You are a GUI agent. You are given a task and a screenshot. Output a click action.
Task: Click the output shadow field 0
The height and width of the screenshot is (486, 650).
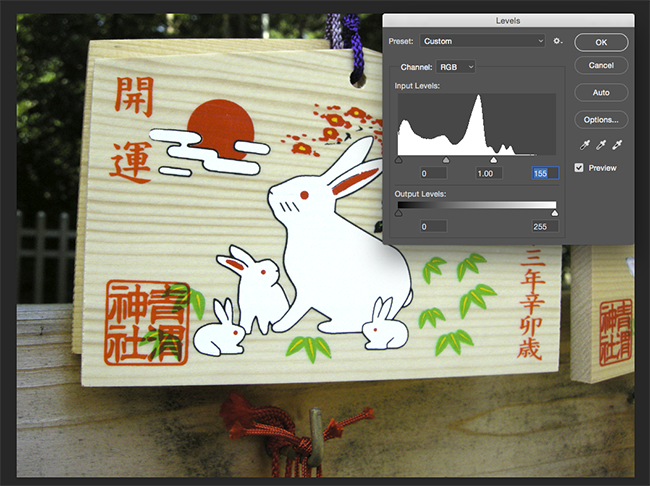click(434, 226)
